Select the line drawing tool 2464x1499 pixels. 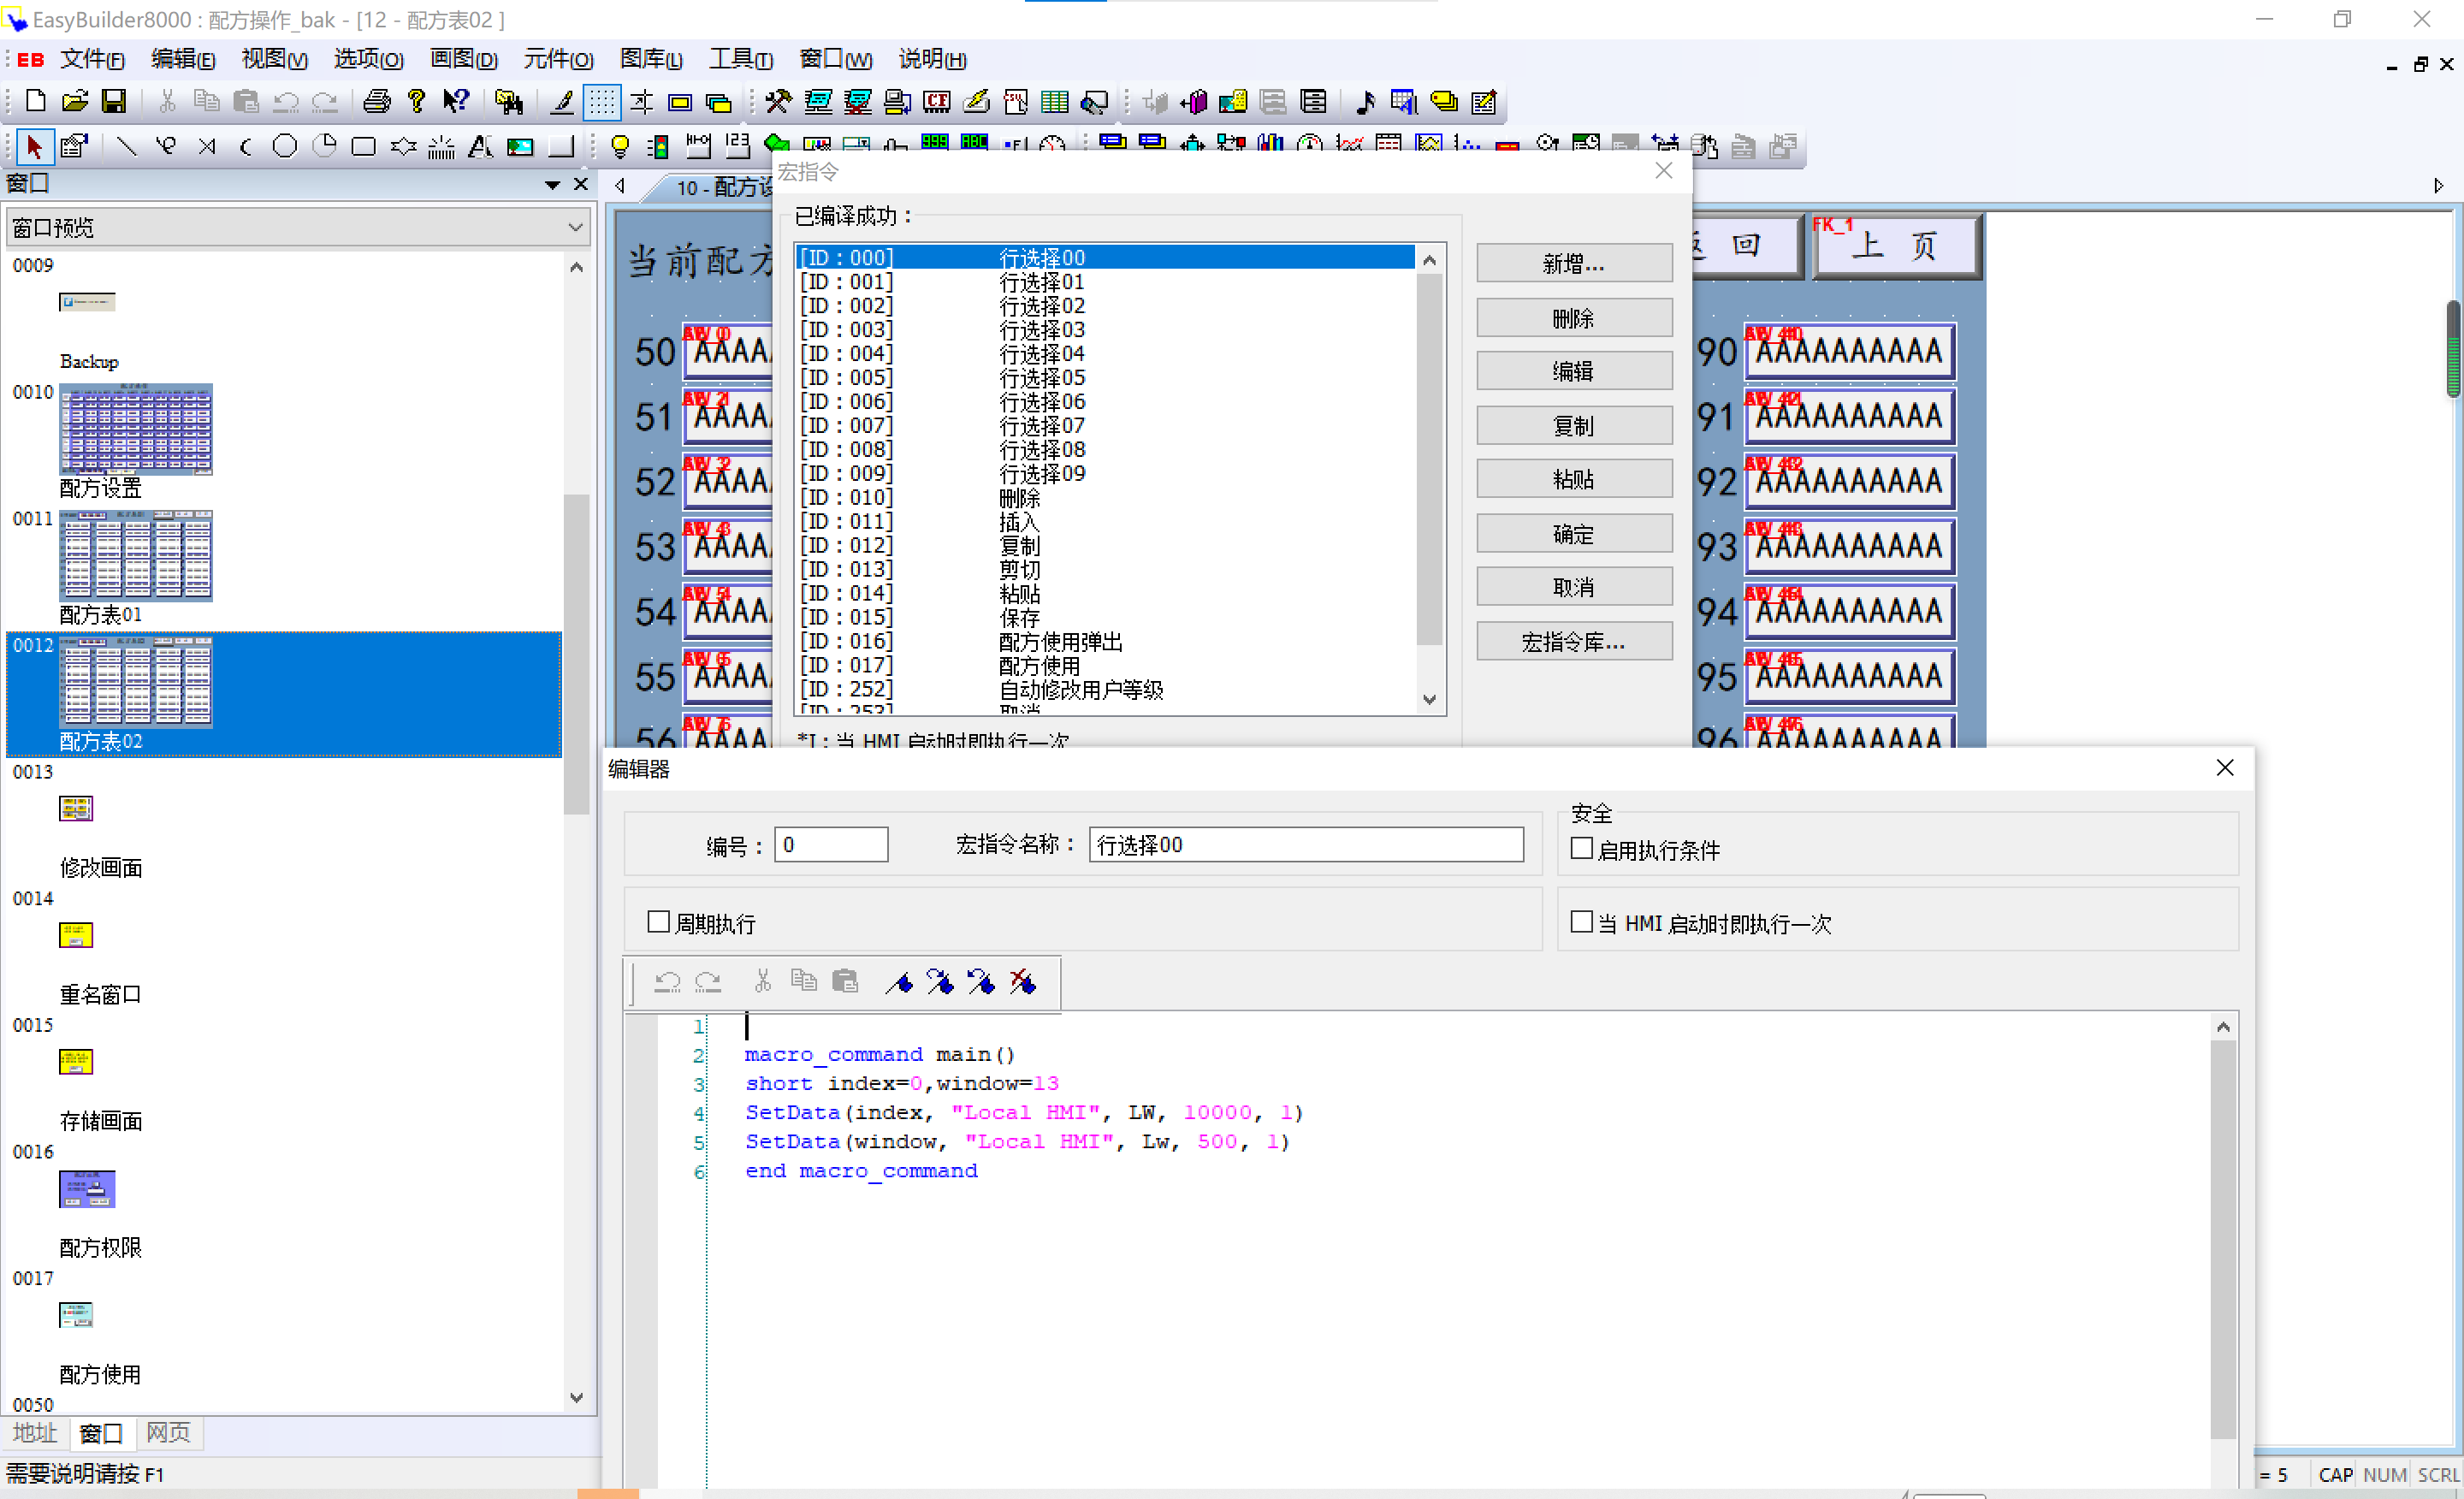[126, 147]
